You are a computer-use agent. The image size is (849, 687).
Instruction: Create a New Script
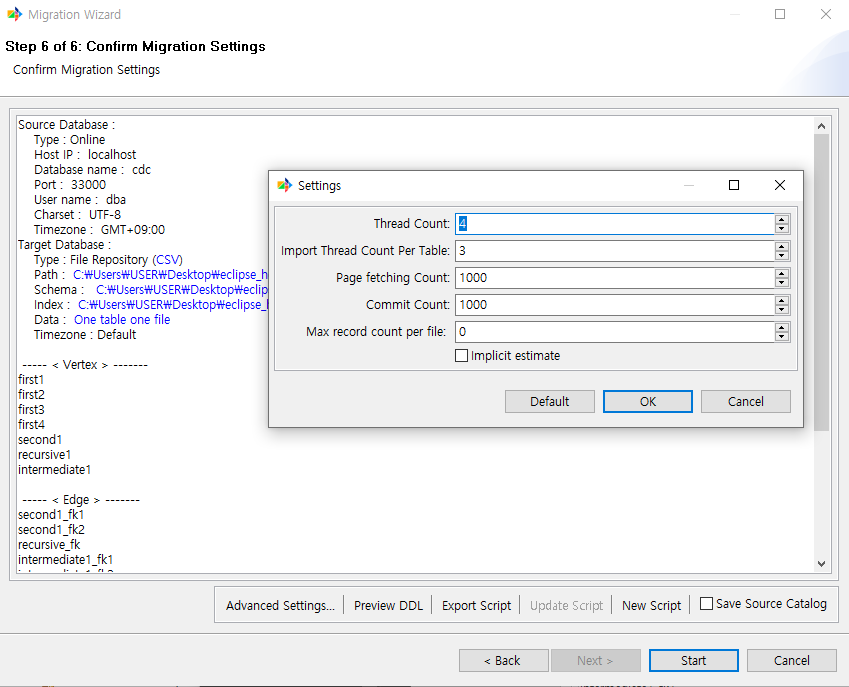point(651,604)
